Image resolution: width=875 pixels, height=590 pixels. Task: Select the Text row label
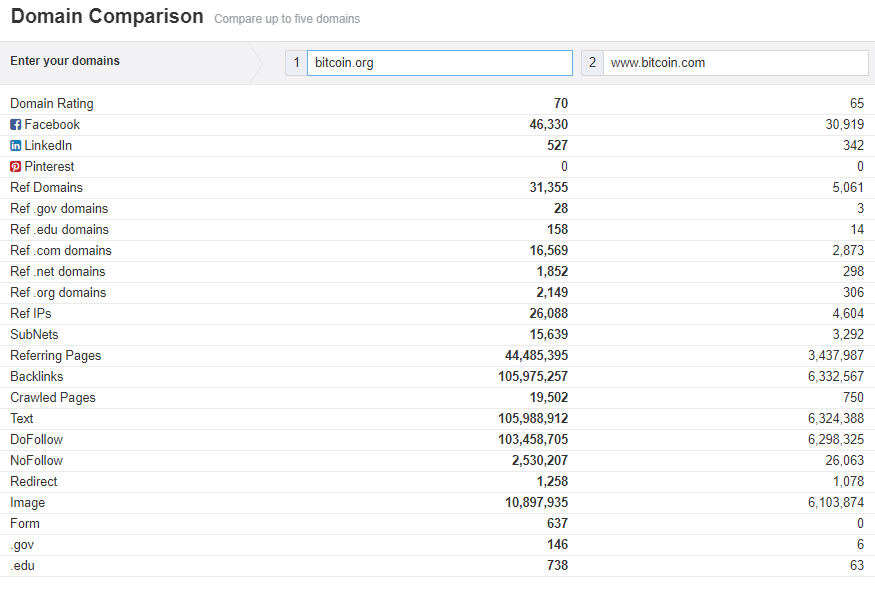pyautogui.click(x=22, y=419)
